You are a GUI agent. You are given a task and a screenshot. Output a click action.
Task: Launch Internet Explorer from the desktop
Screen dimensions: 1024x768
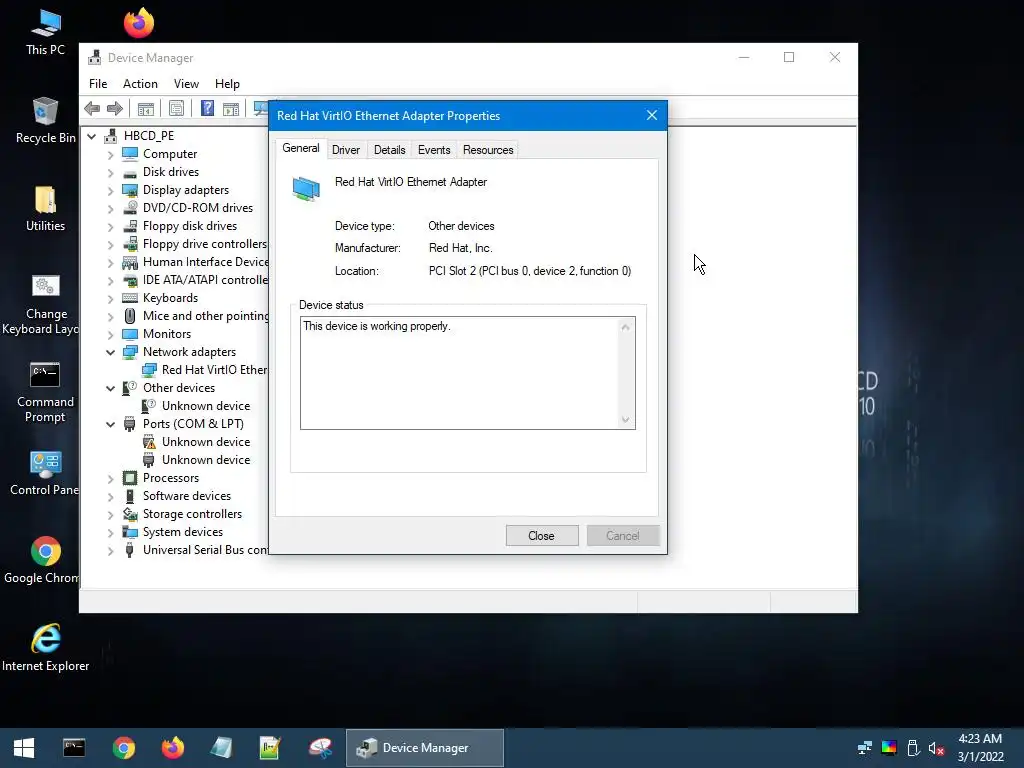46,648
